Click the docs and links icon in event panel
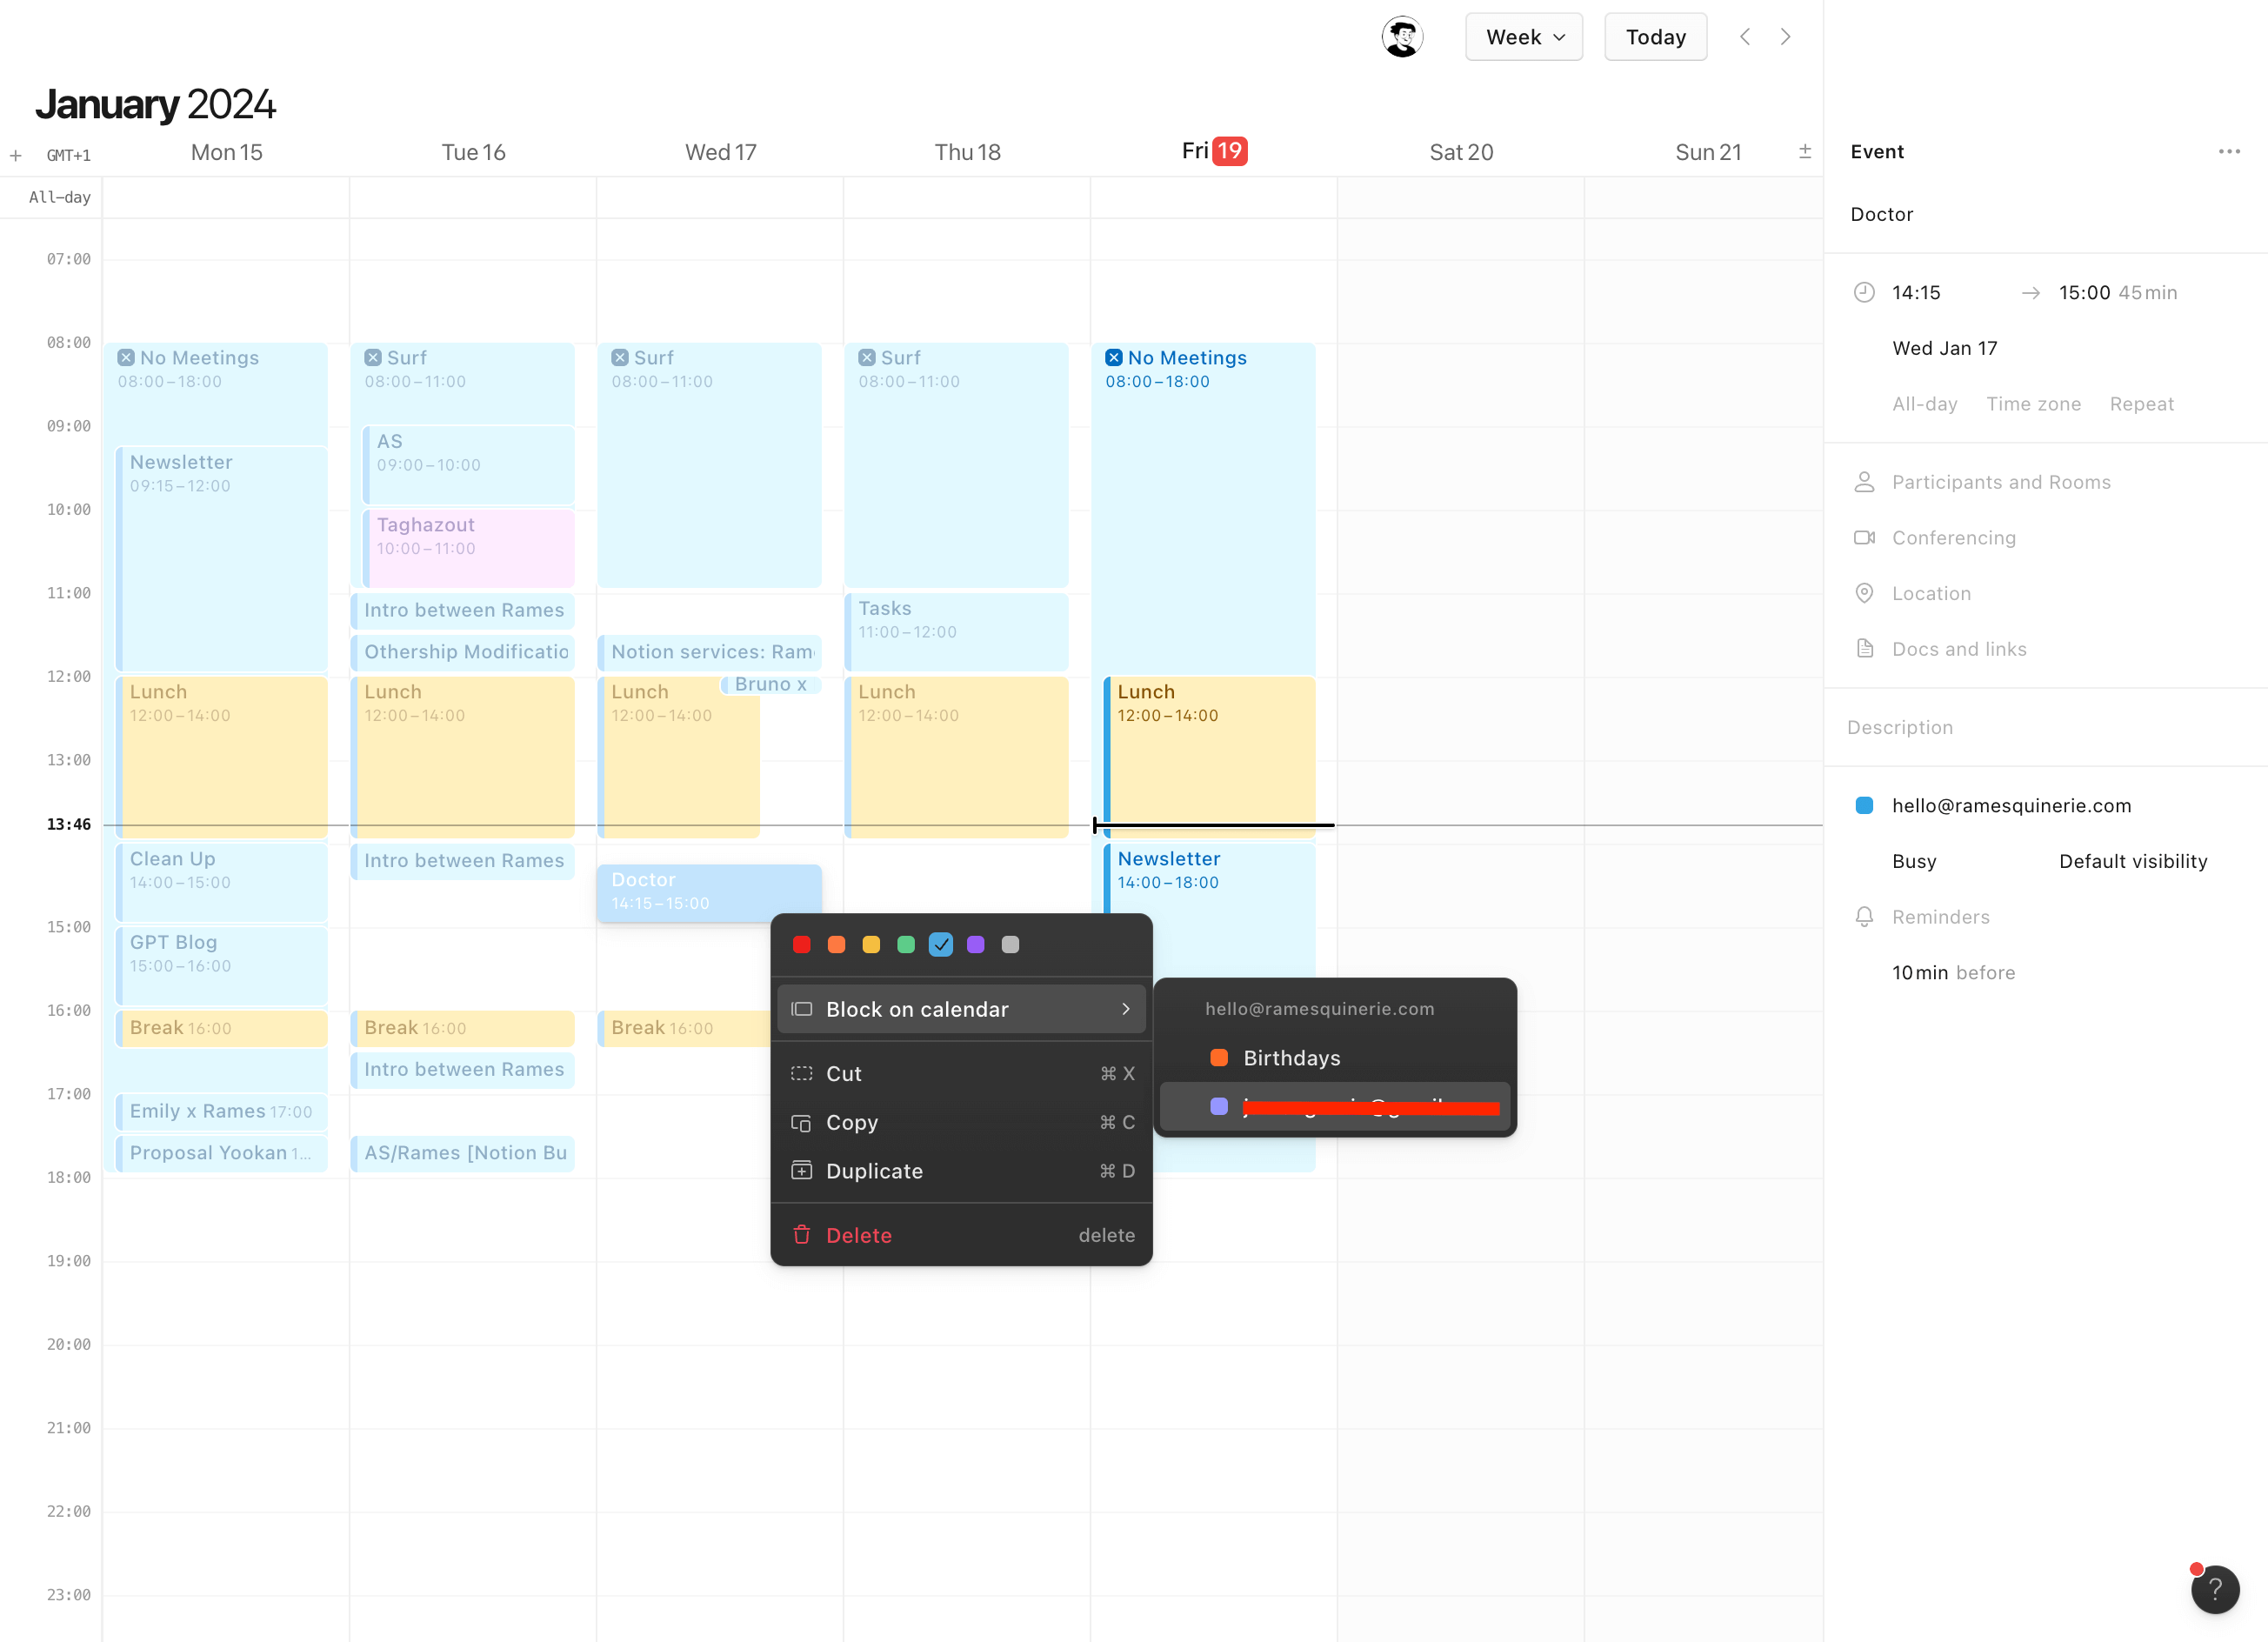 coord(1864,646)
